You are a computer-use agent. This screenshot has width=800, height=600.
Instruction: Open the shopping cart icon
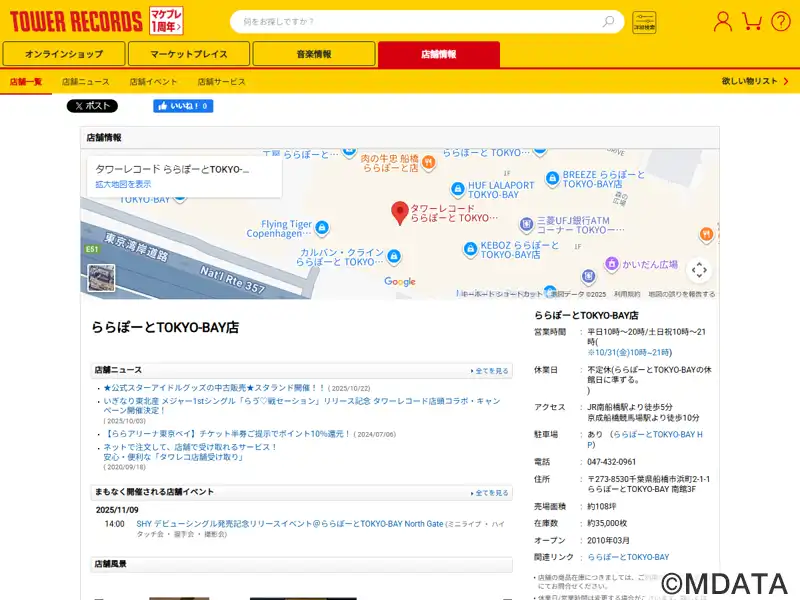[x=752, y=21]
